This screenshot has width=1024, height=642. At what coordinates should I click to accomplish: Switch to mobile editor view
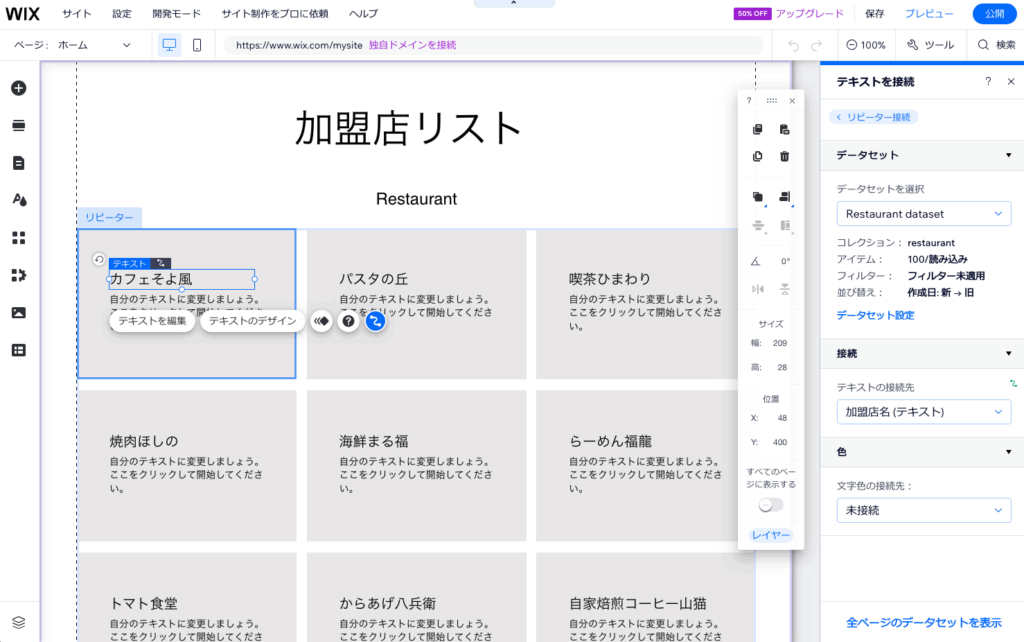[196, 45]
